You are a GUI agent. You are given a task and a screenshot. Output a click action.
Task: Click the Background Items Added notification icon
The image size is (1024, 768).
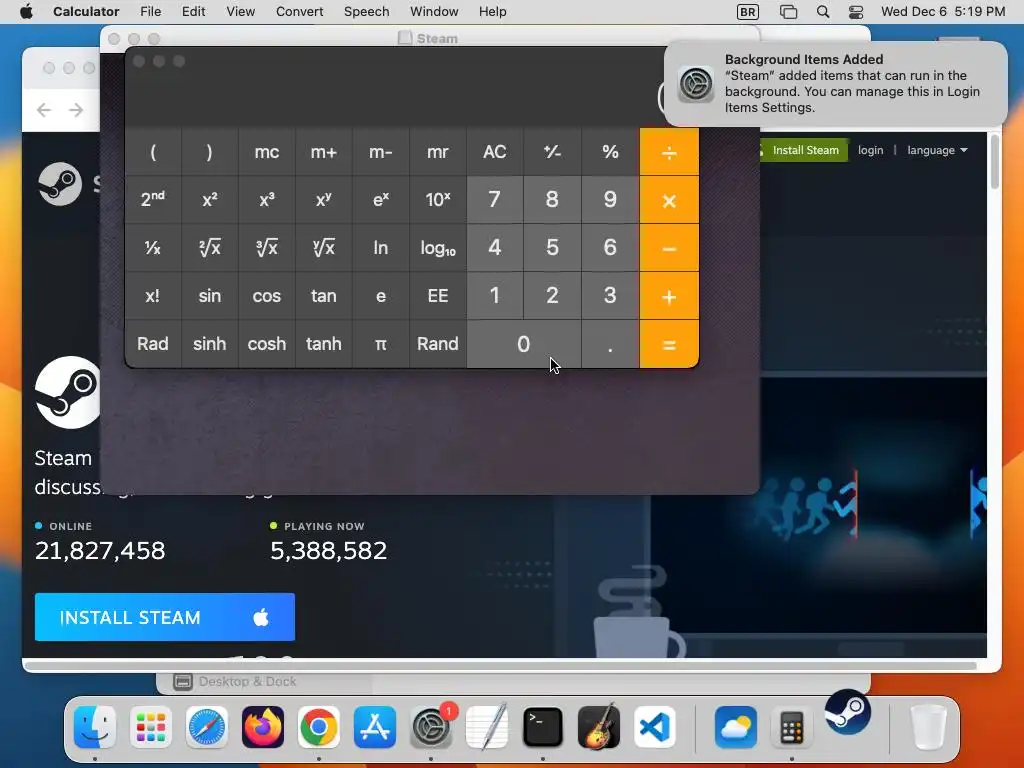696,84
